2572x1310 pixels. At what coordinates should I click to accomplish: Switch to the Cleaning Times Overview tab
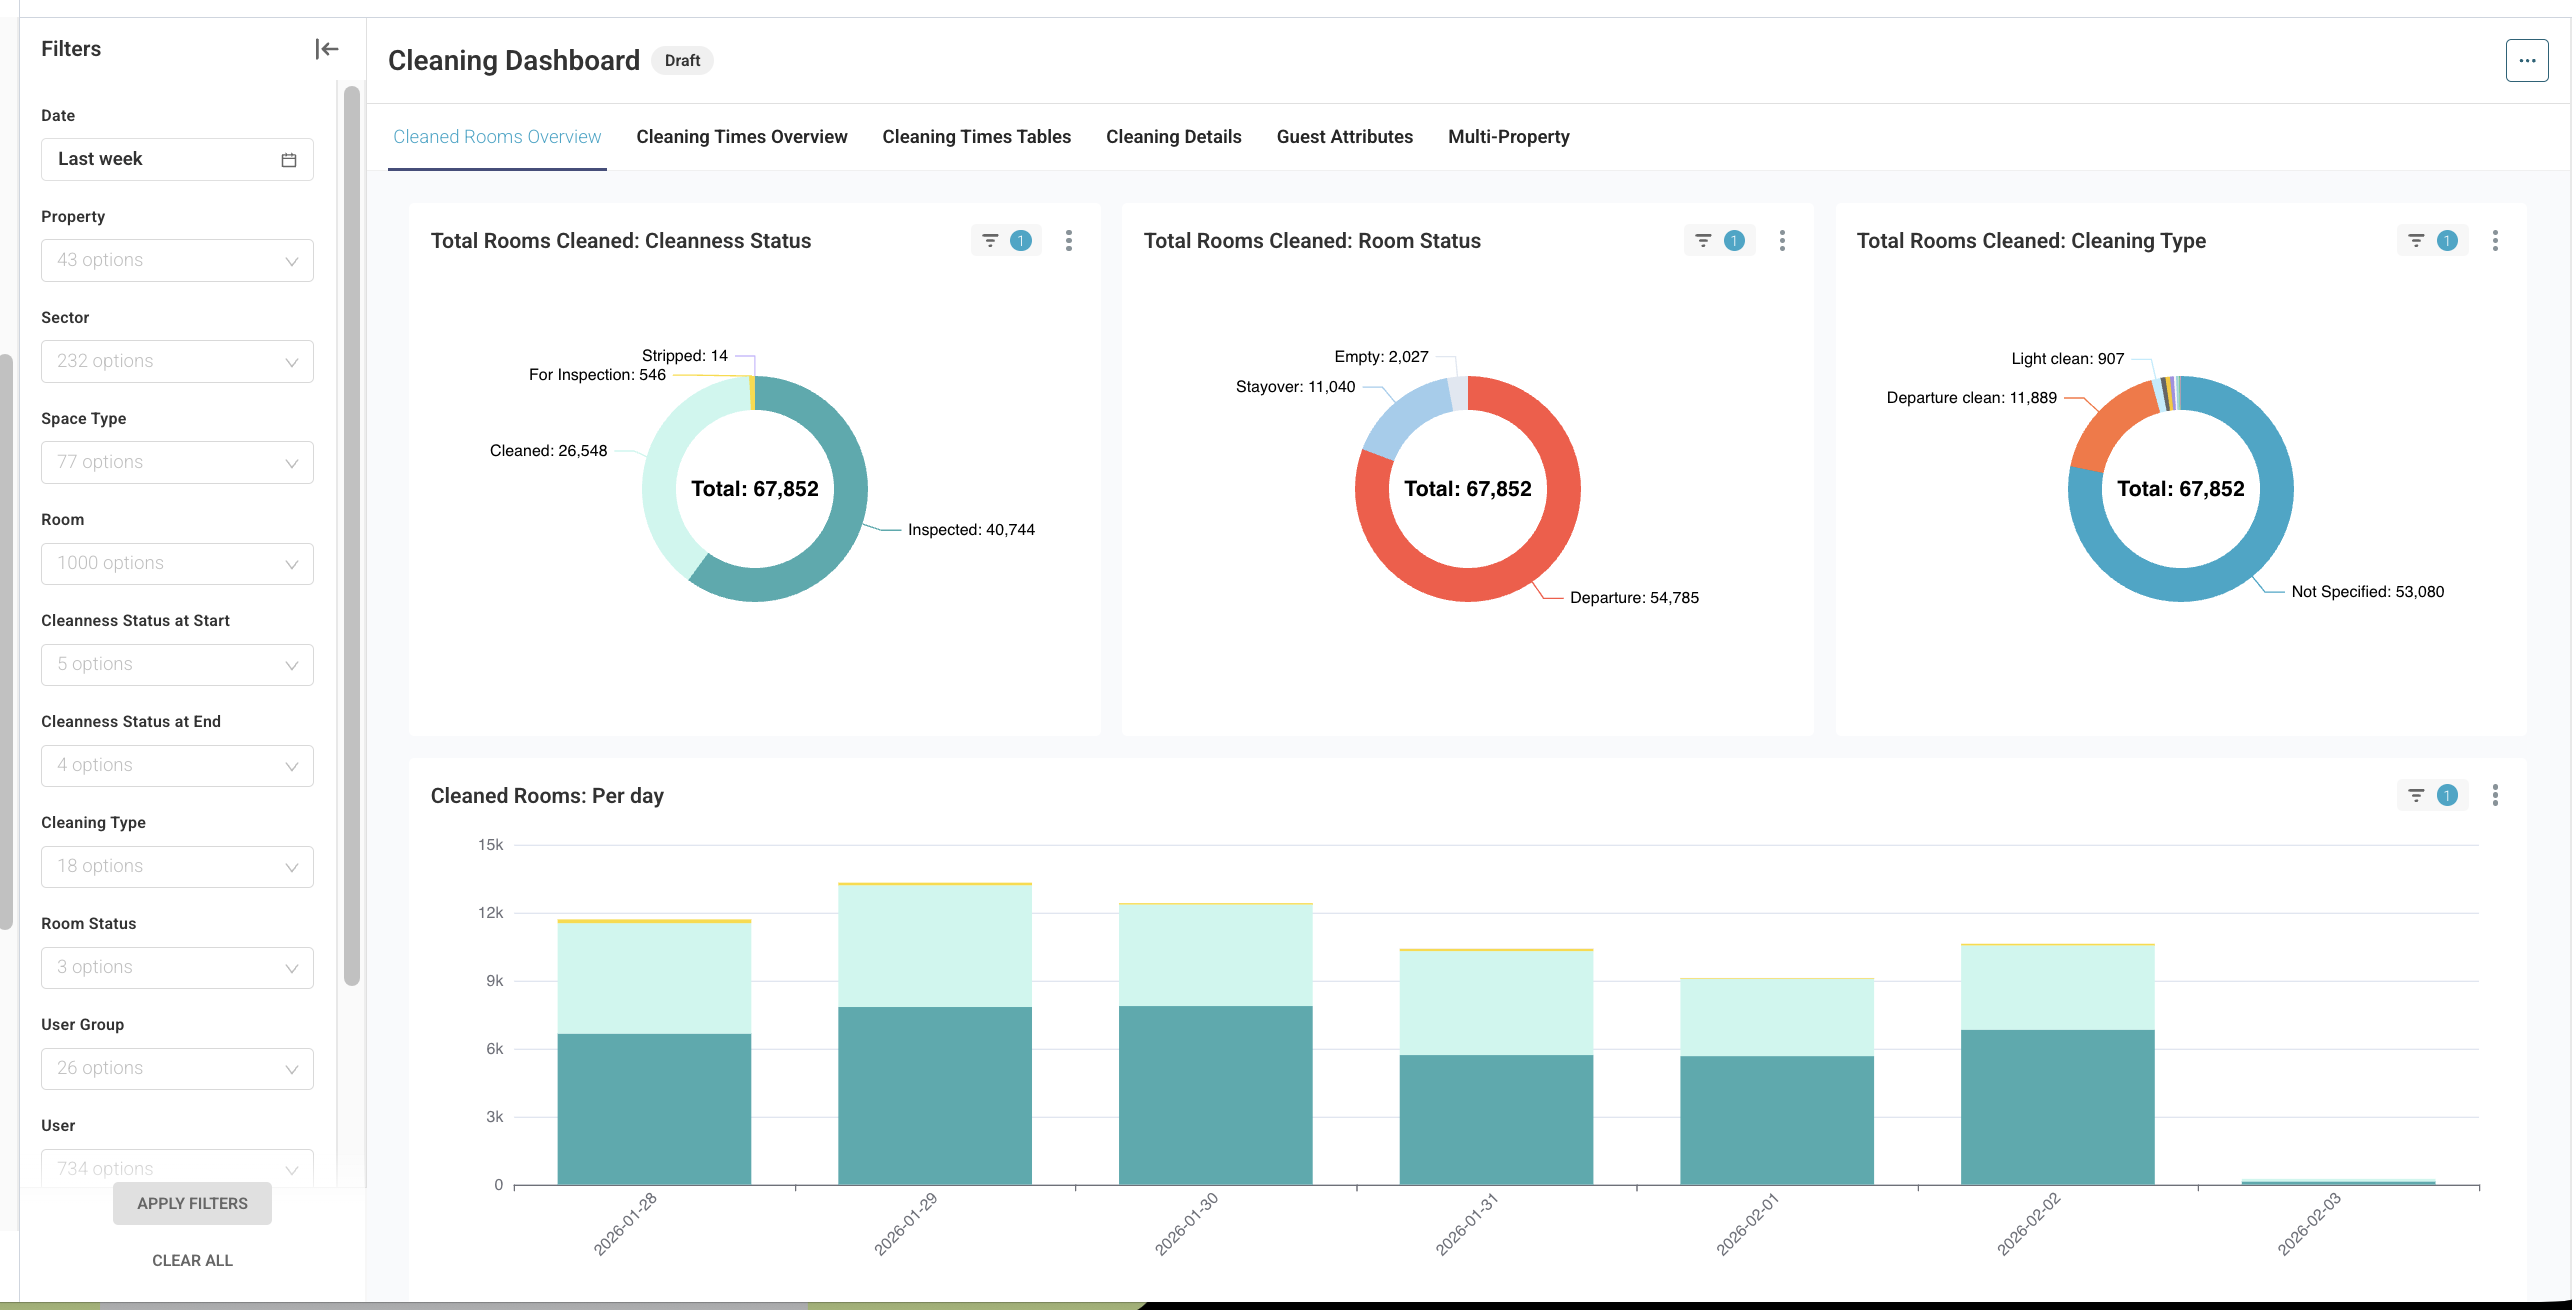pyautogui.click(x=741, y=137)
